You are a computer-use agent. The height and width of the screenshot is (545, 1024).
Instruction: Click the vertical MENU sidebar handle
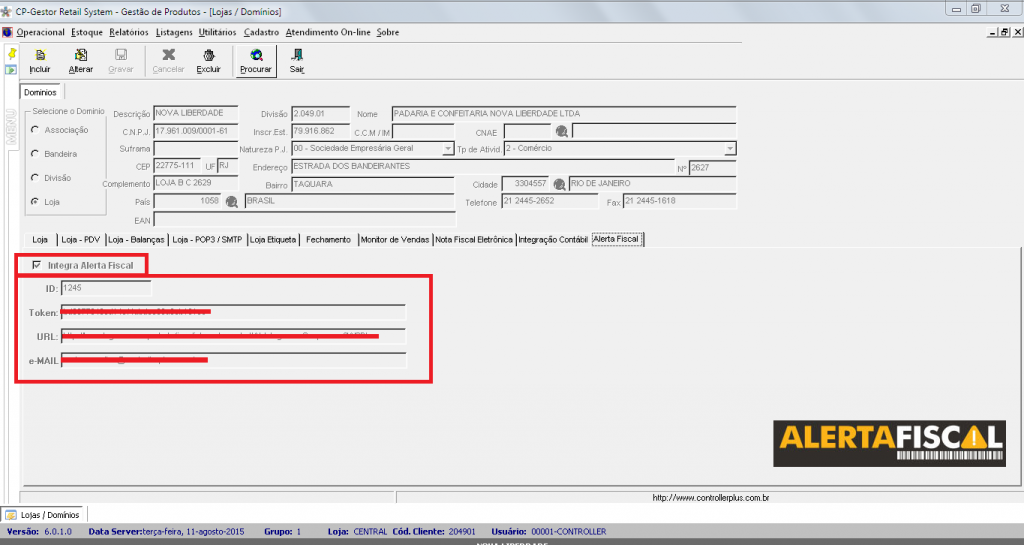pyautogui.click(x=11, y=127)
